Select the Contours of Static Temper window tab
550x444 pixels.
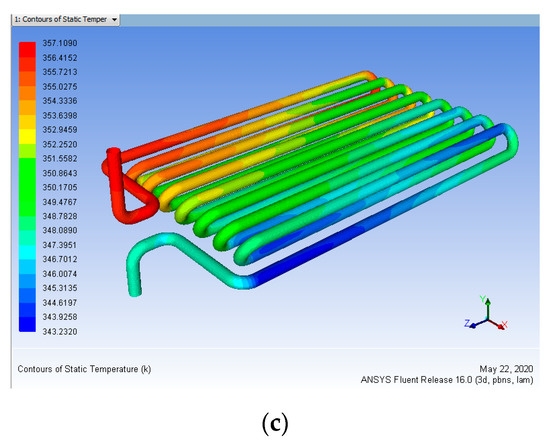(66, 20)
